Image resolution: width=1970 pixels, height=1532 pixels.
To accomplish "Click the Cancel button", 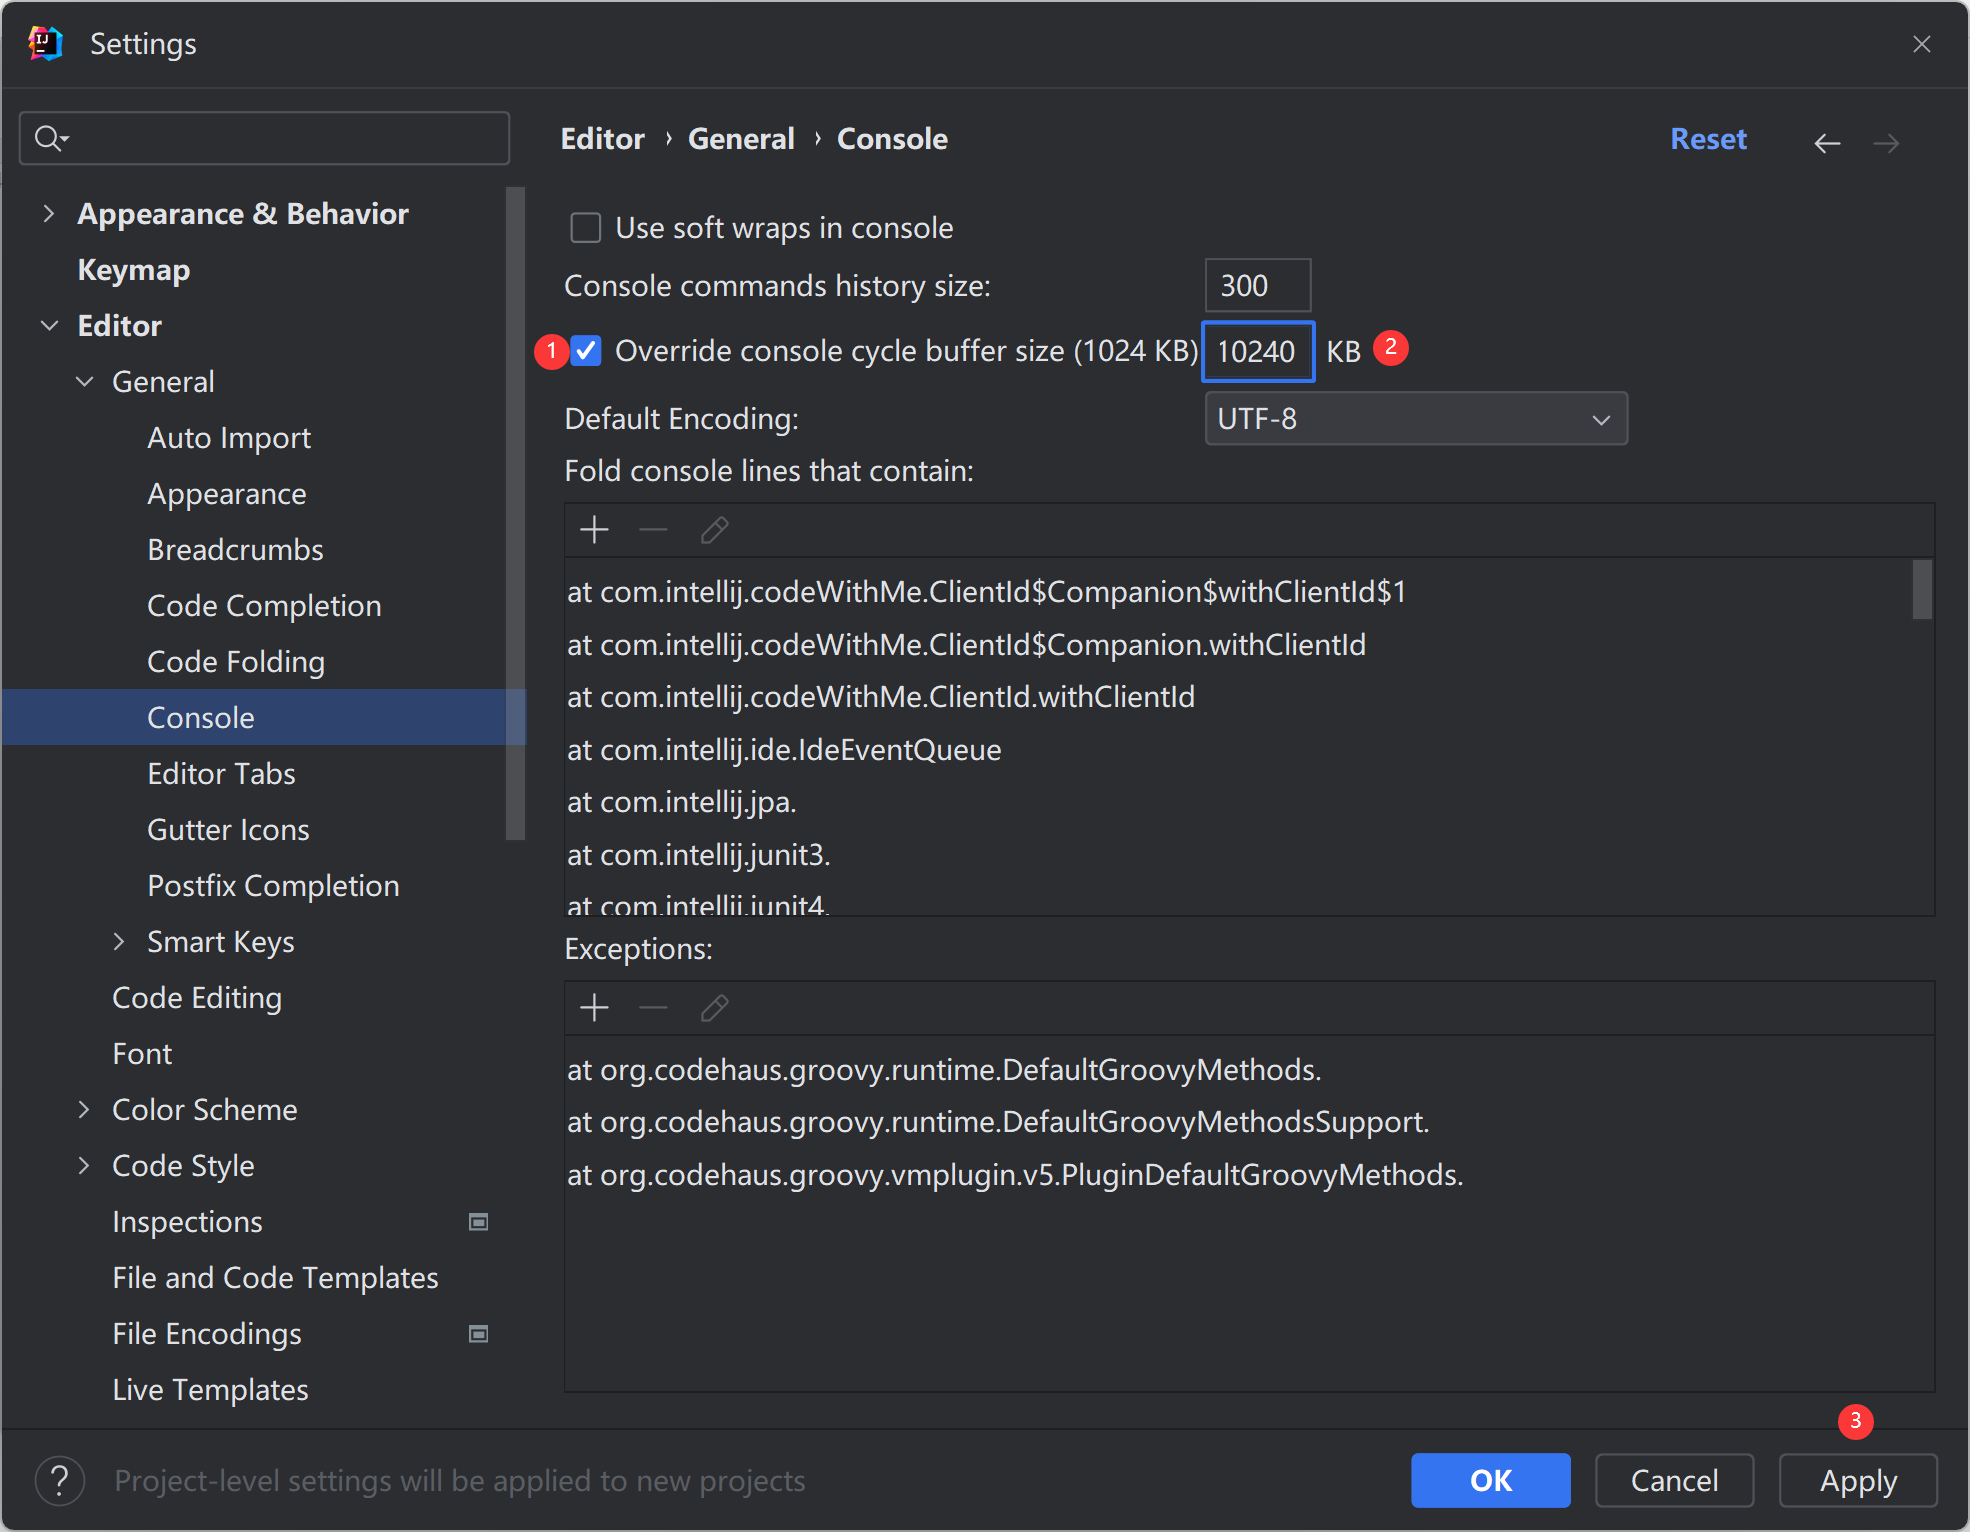I will (1674, 1480).
